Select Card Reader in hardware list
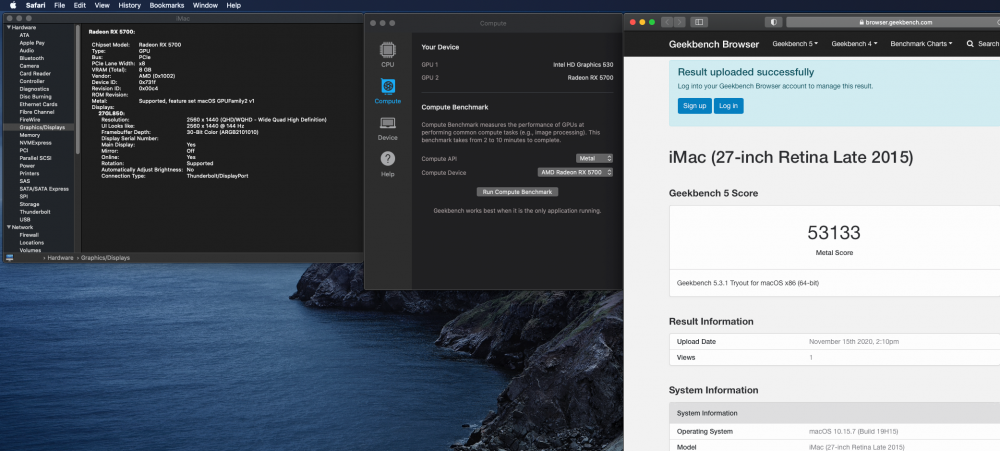1000x451 pixels. (34, 73)
